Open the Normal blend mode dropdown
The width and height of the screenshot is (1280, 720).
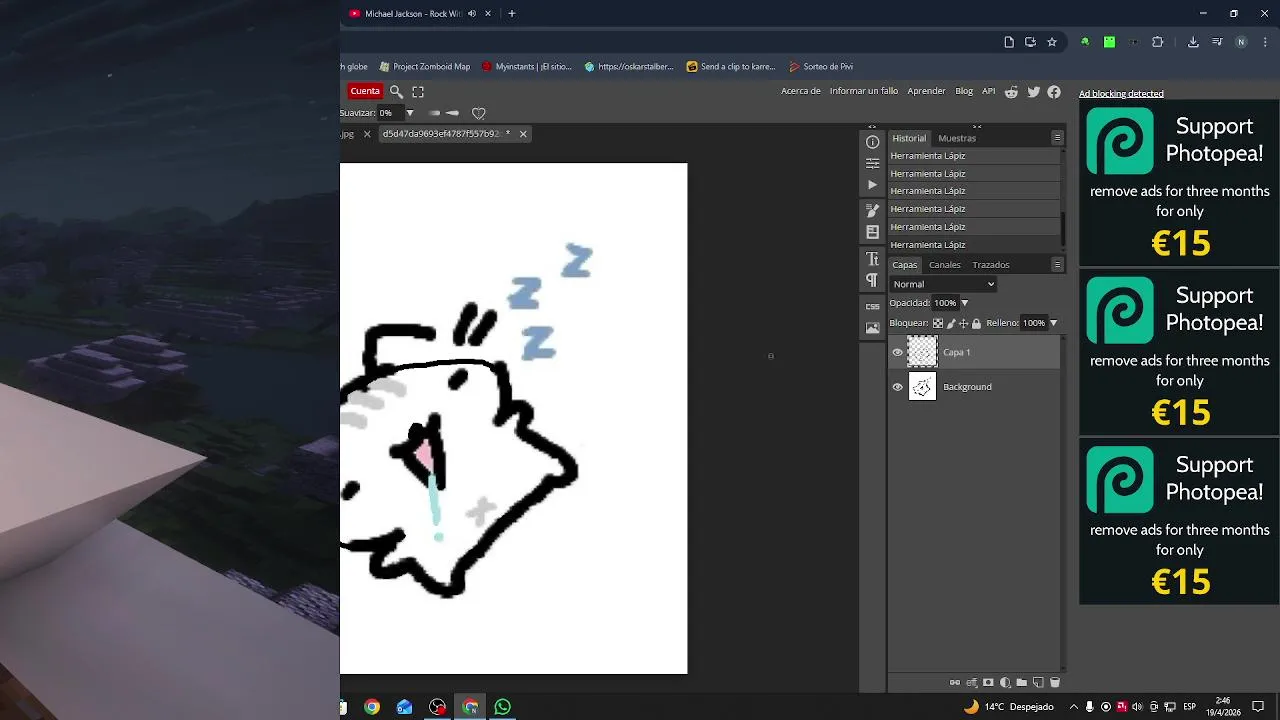(x=944, y=284)
